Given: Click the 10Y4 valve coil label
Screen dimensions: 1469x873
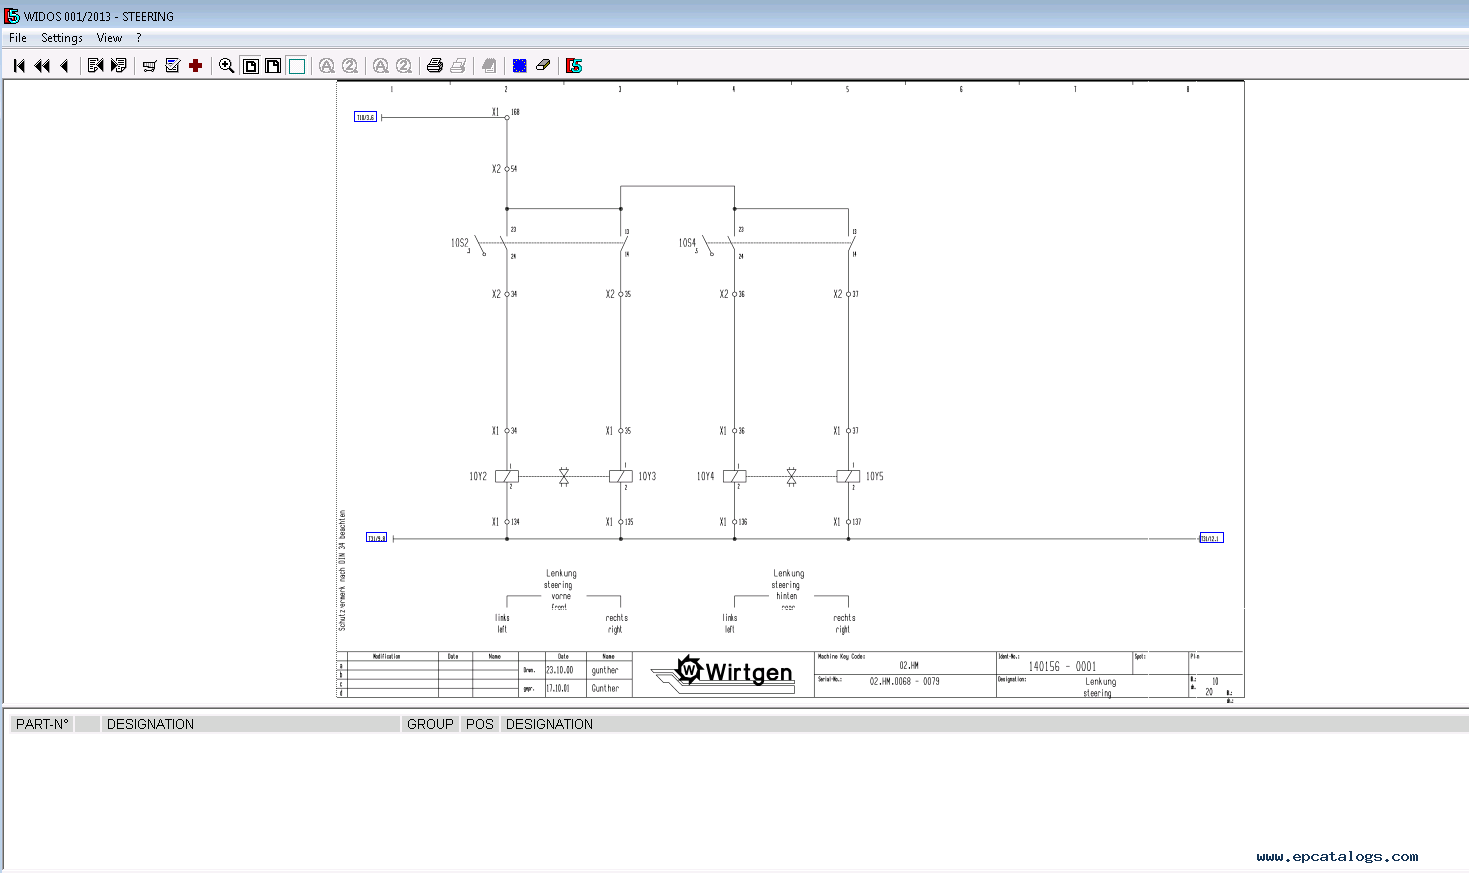Looking at the screenshot, I should coord(706,477).
